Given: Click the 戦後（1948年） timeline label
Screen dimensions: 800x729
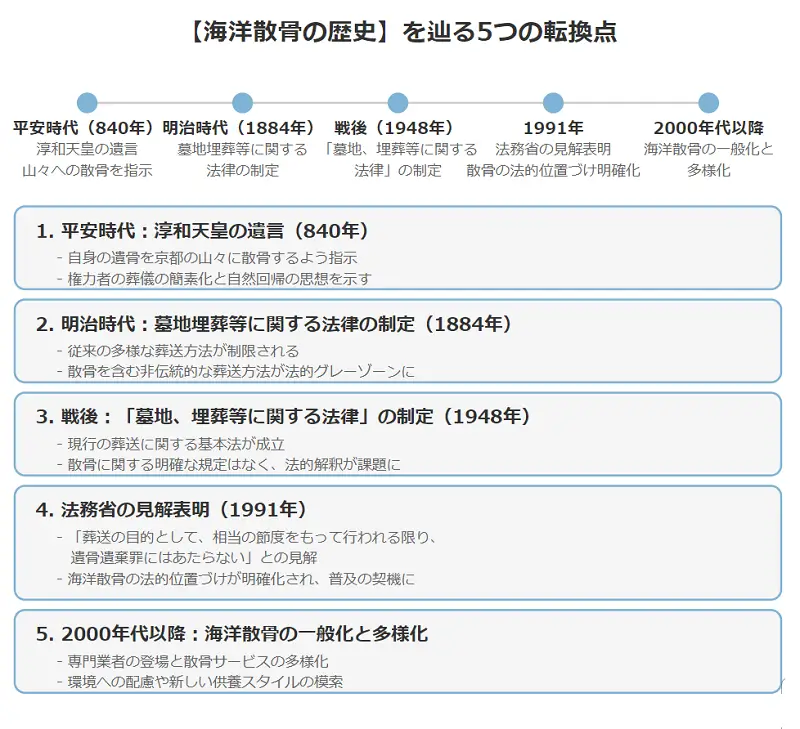Looking at the screenshot, I should pos(398,128).
